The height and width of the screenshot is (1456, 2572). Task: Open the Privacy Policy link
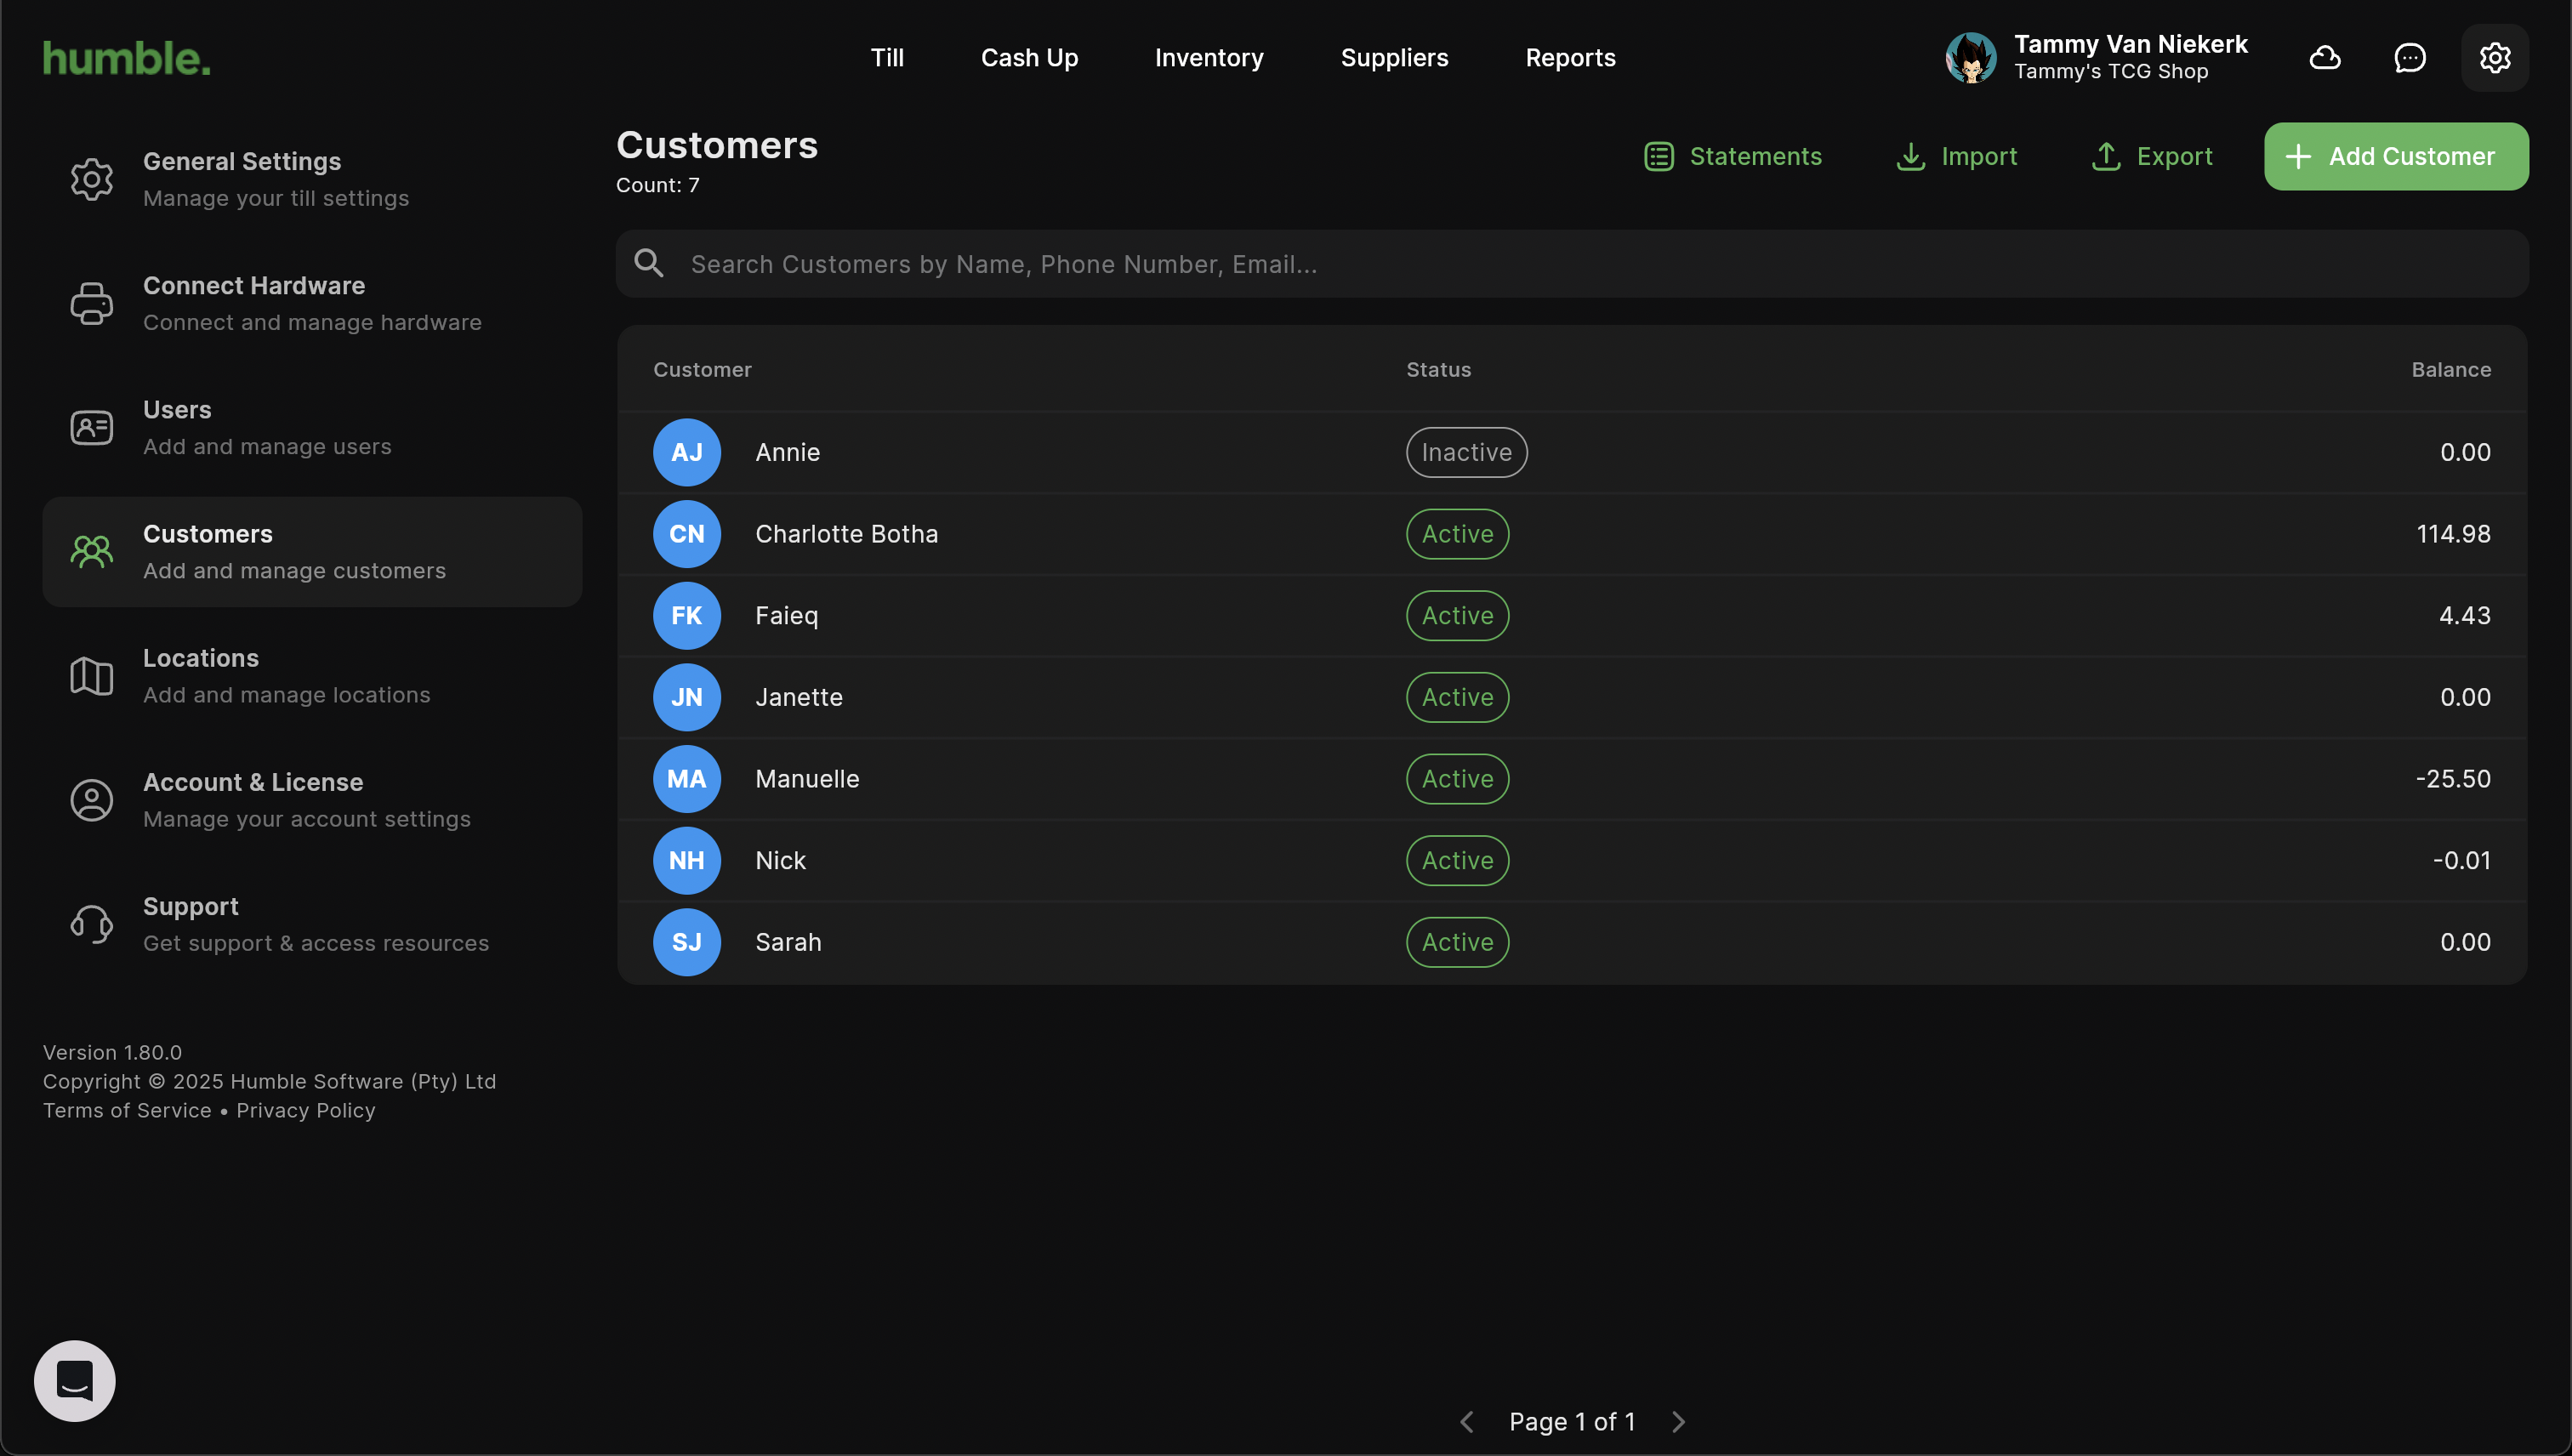306,1111
